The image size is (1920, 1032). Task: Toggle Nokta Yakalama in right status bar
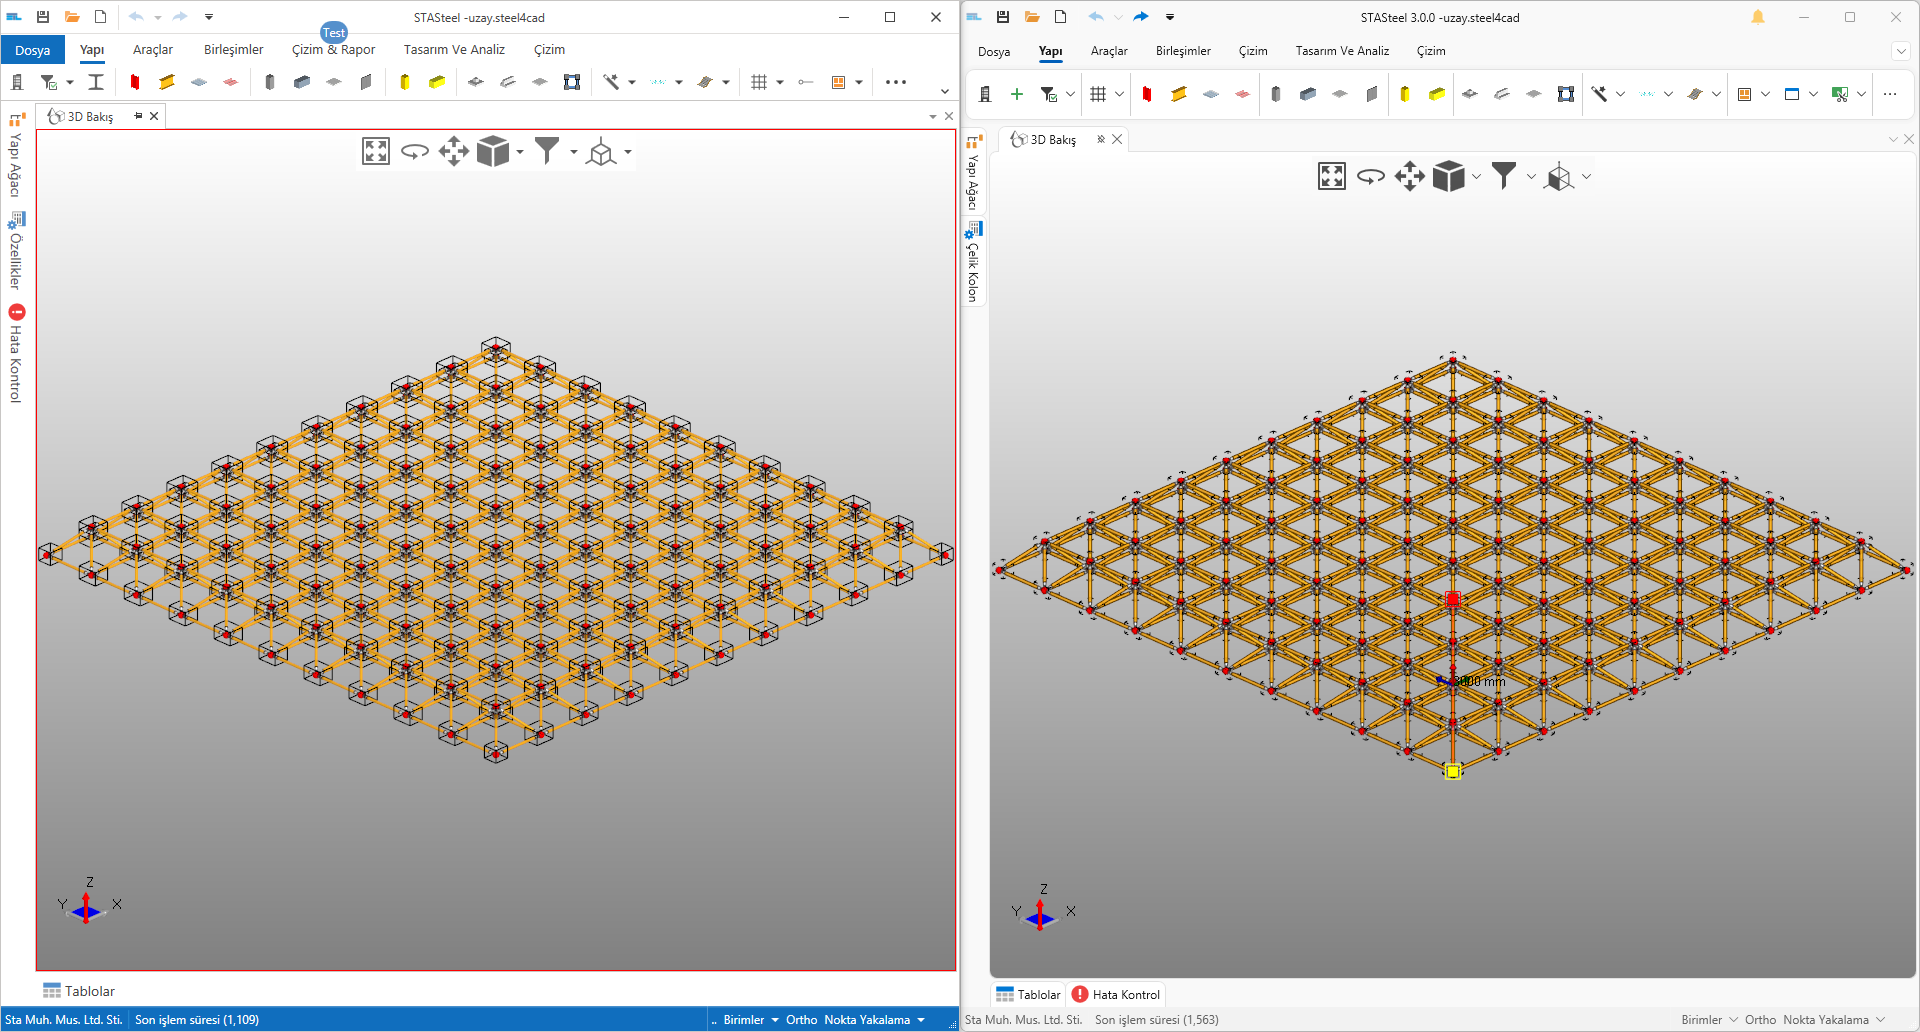[x=1825, y=1020]
